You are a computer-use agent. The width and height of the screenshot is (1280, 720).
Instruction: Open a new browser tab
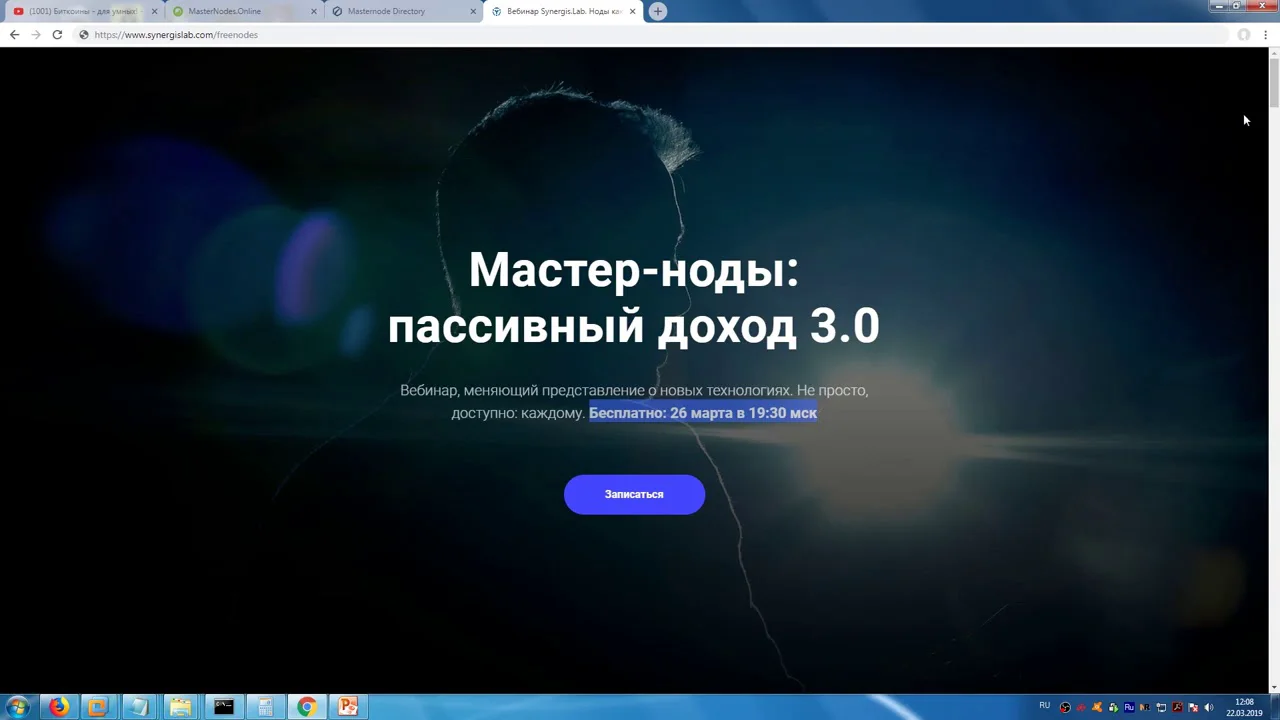657,11
